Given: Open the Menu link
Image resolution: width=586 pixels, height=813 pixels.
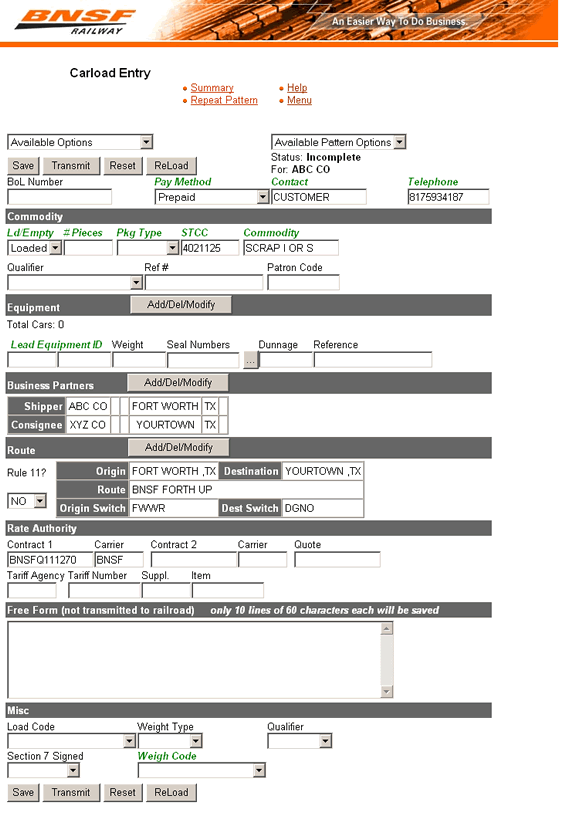Looking at the screenshot, I should (x=299, y=100).
